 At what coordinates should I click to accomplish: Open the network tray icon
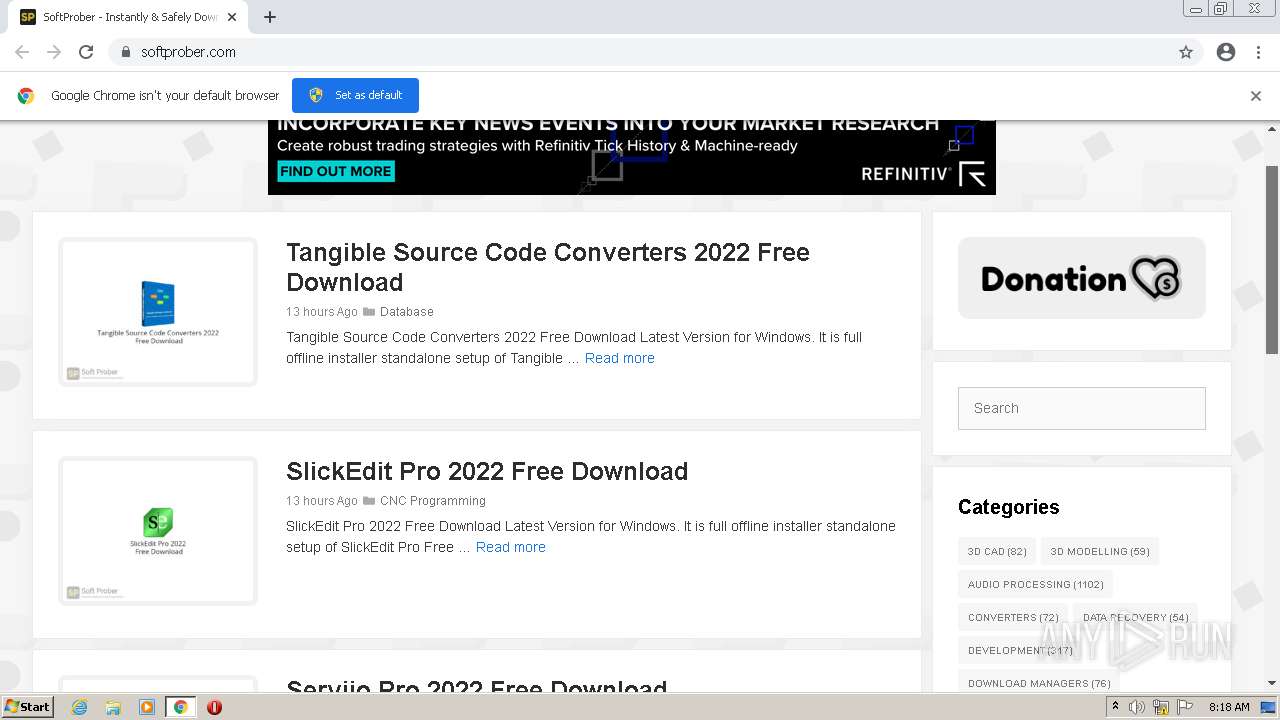[1161, 707]
